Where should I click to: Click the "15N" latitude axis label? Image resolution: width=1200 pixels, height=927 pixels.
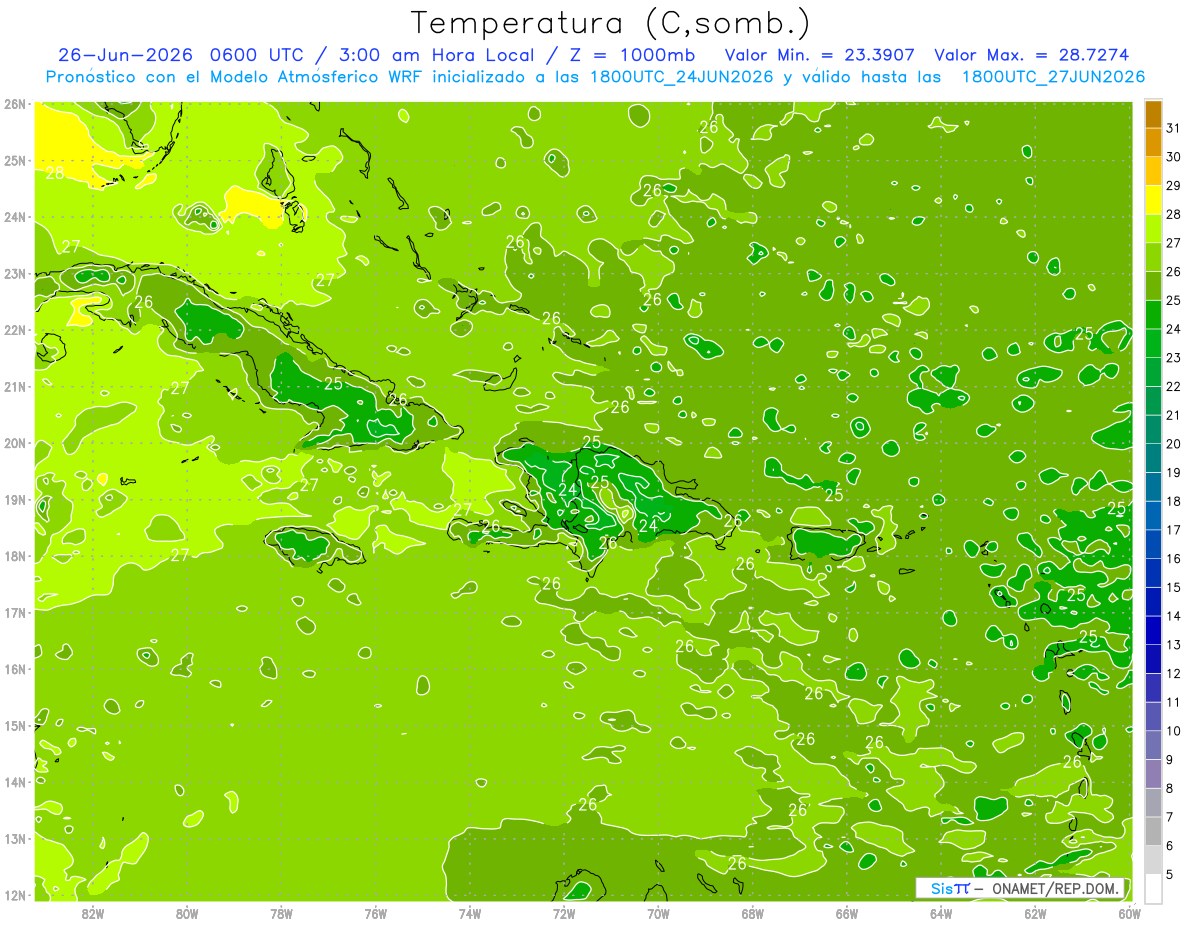[14, 725]
